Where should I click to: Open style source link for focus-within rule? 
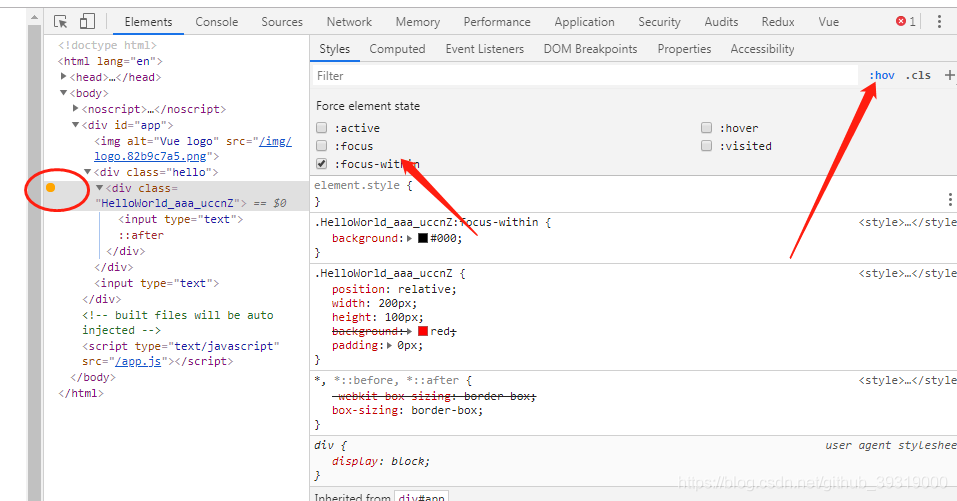click(908, 222)
